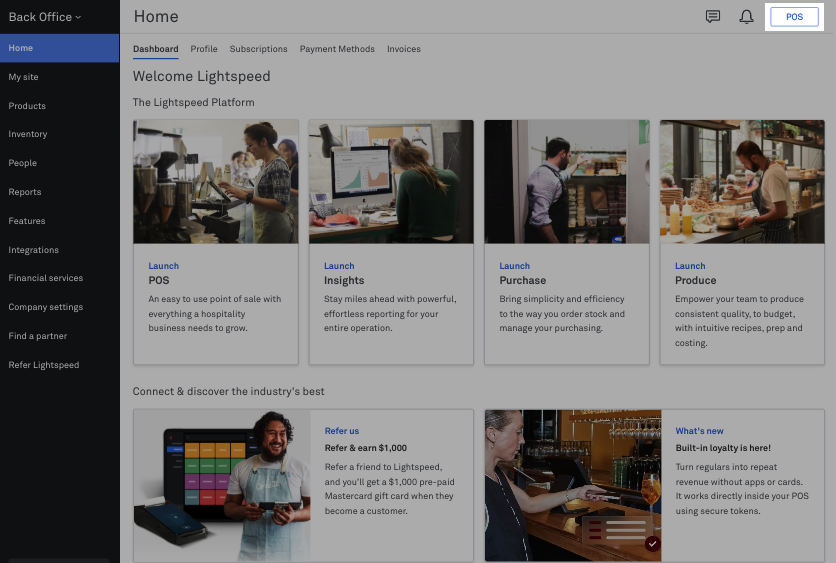Switch to the Subscriptions tab
This screenshot has height=563, width=836.
(x=258, y=49)
